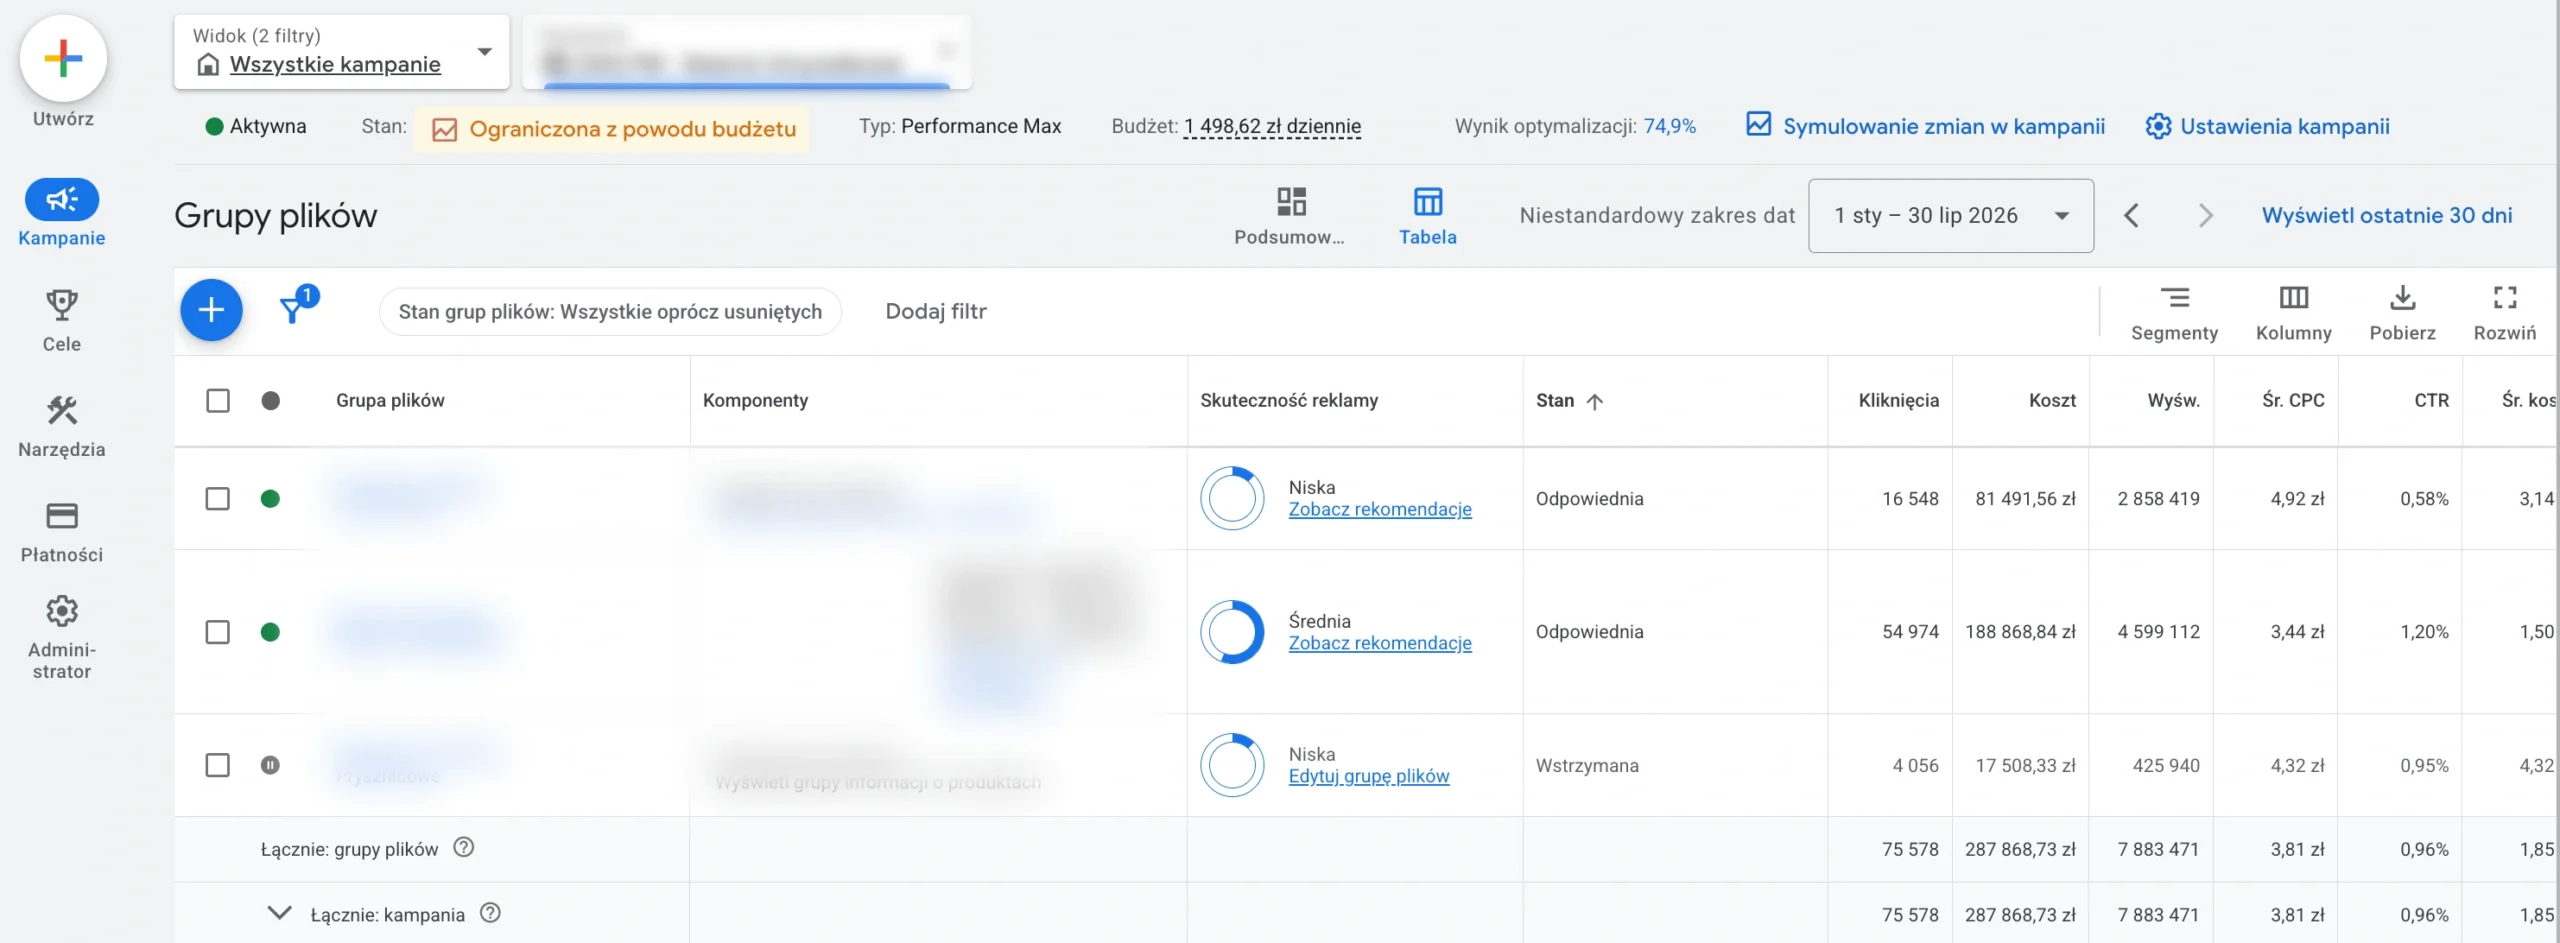Screen dimensions: 2560x943
Task: Sort by the Koszt column header
Action: coord(2052,400)
